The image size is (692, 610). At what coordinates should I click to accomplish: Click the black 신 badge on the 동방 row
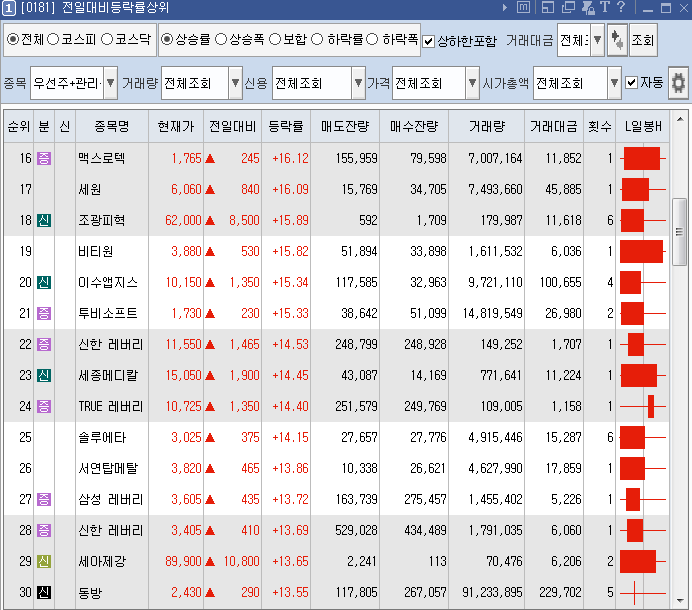coord(44,592)
